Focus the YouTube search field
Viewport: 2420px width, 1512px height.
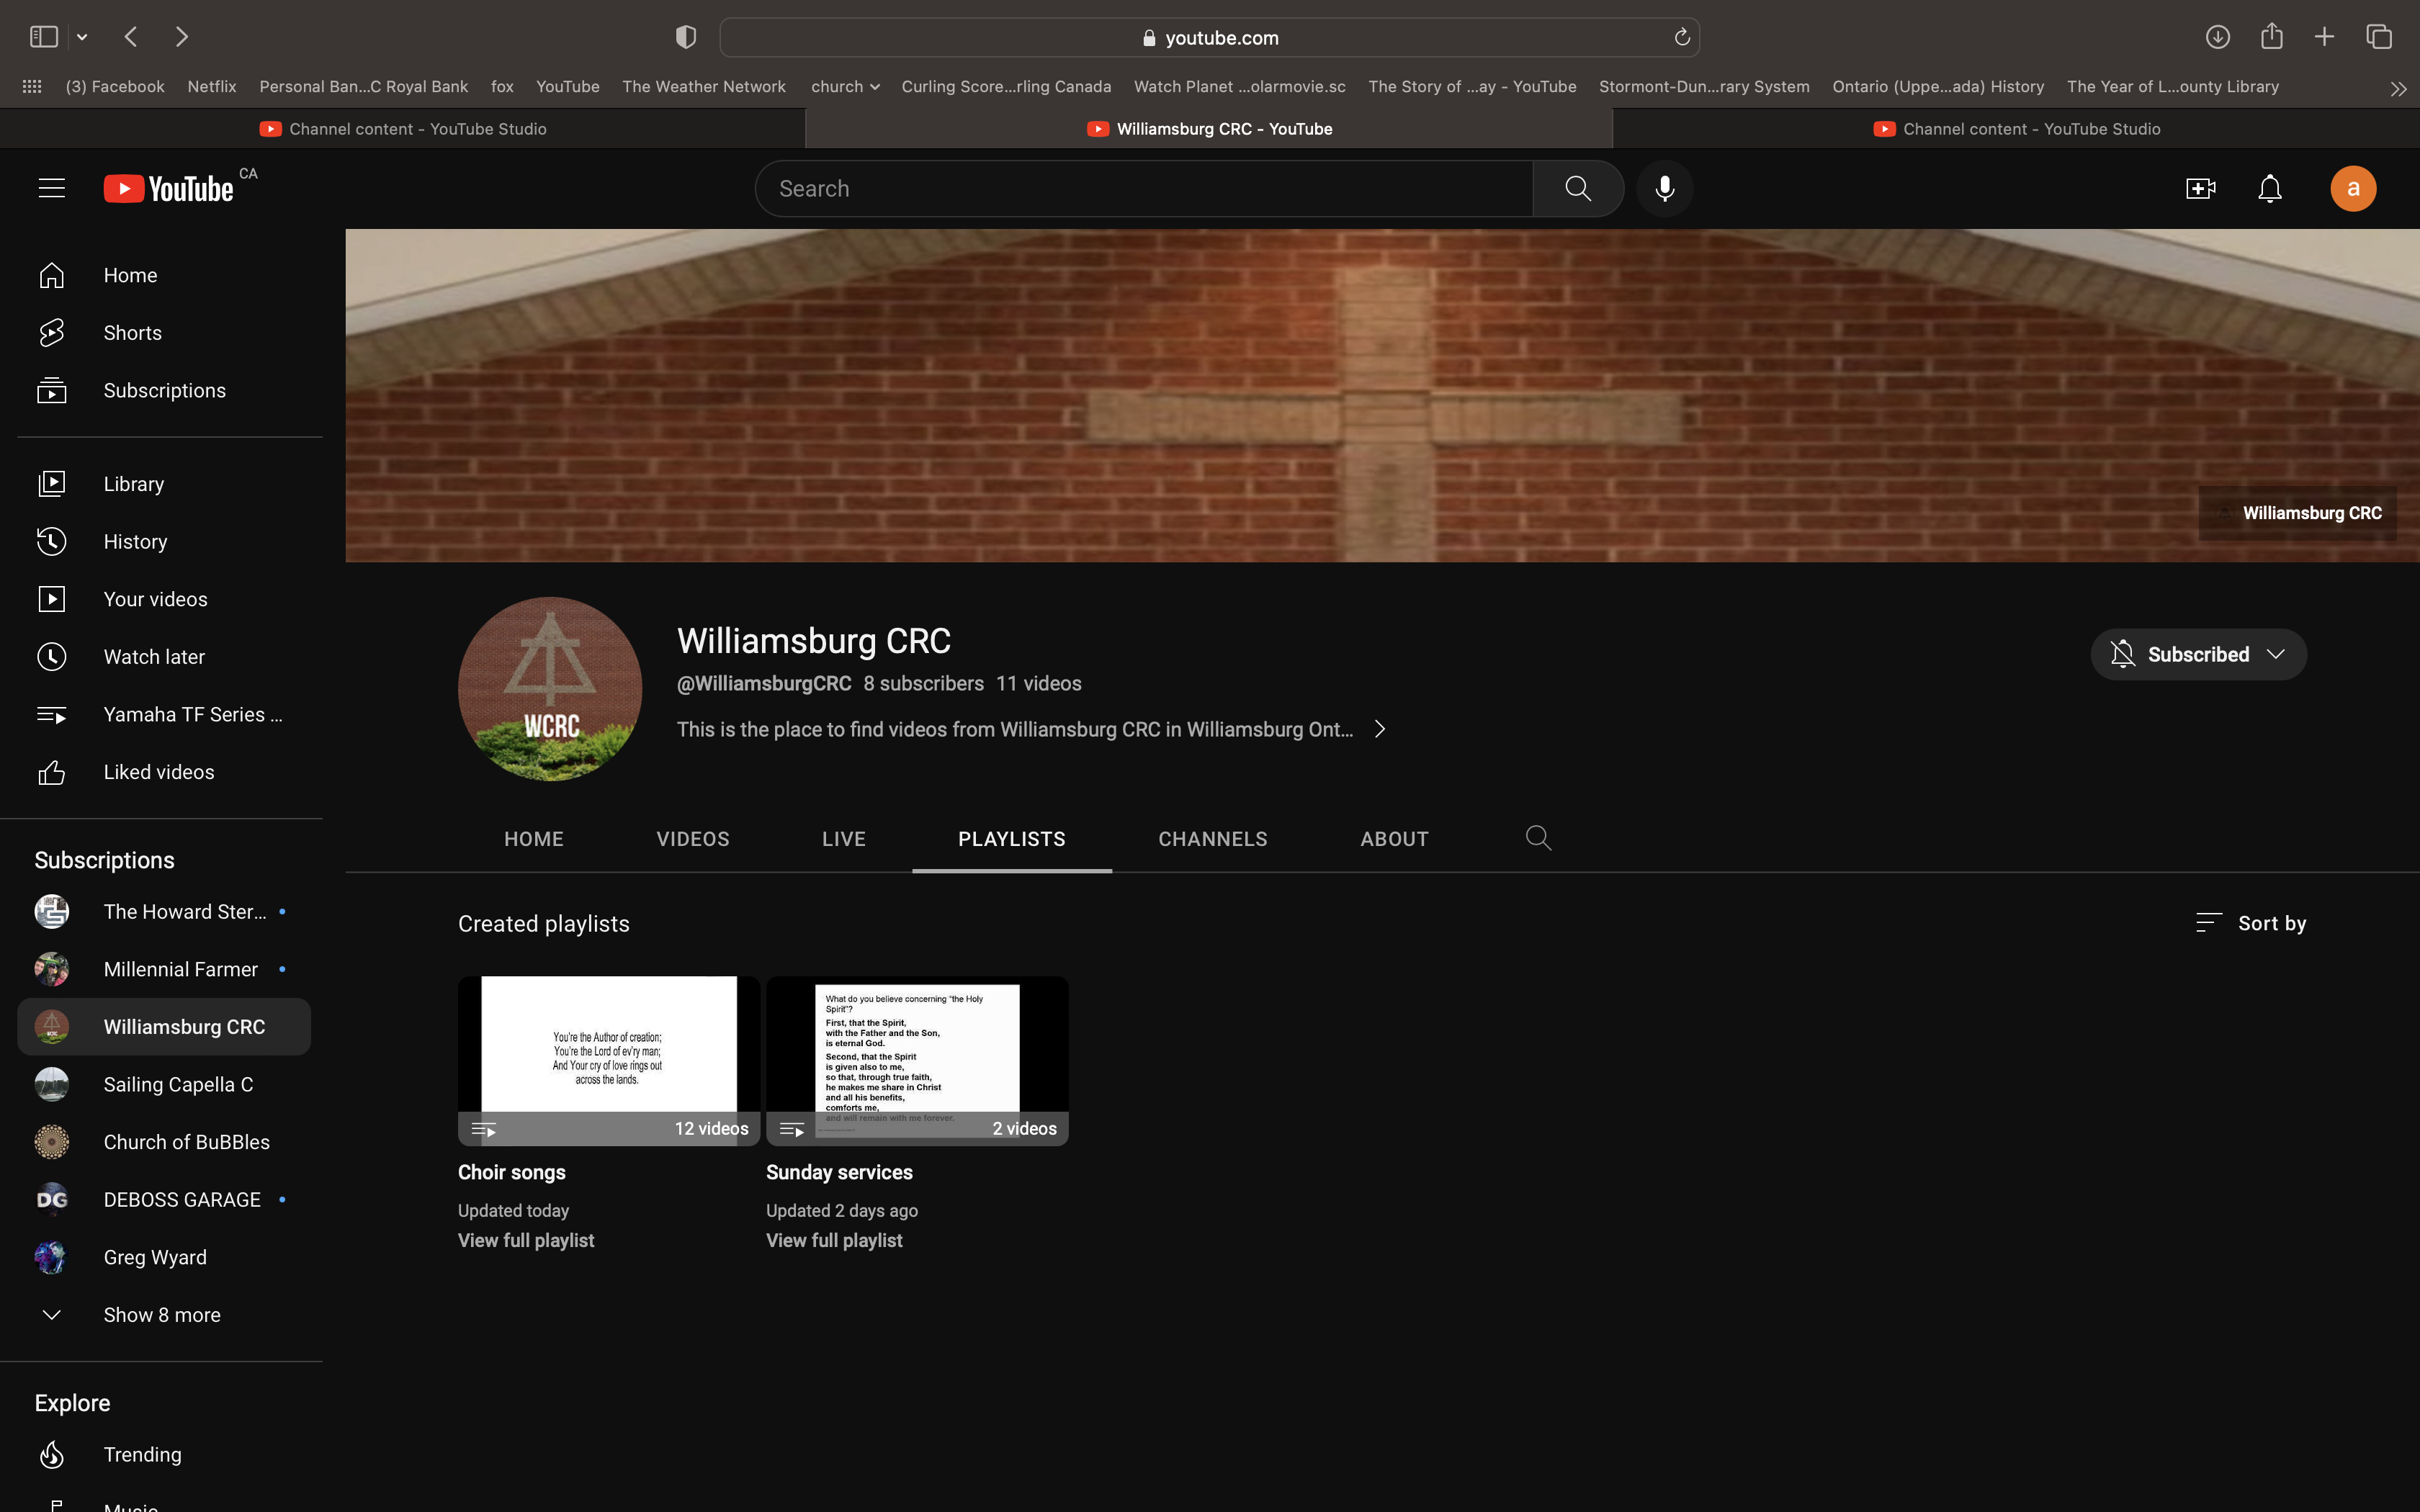[1144, 188]
